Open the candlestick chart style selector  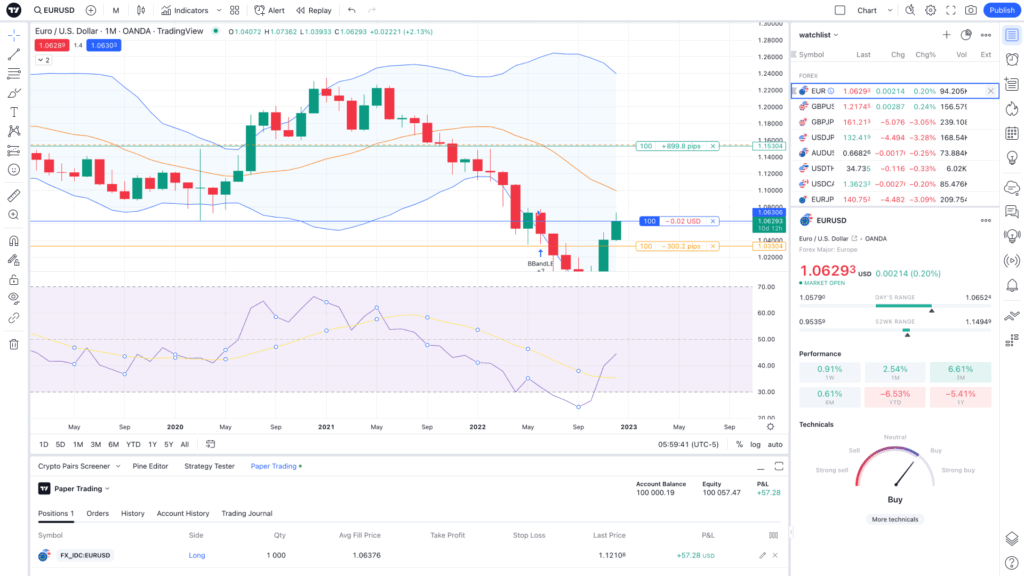pos(141,10)
